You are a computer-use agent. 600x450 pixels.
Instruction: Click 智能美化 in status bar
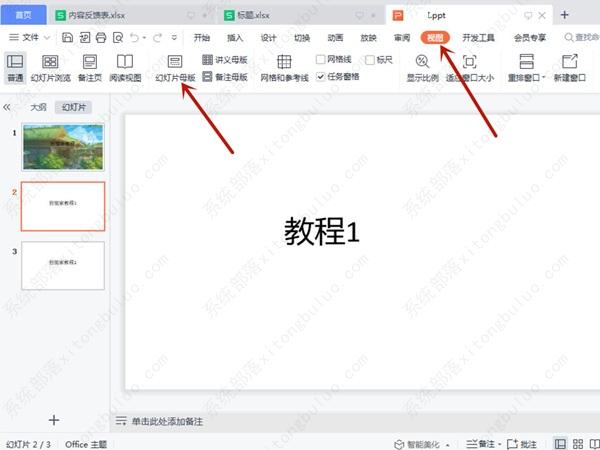[417, 444]
